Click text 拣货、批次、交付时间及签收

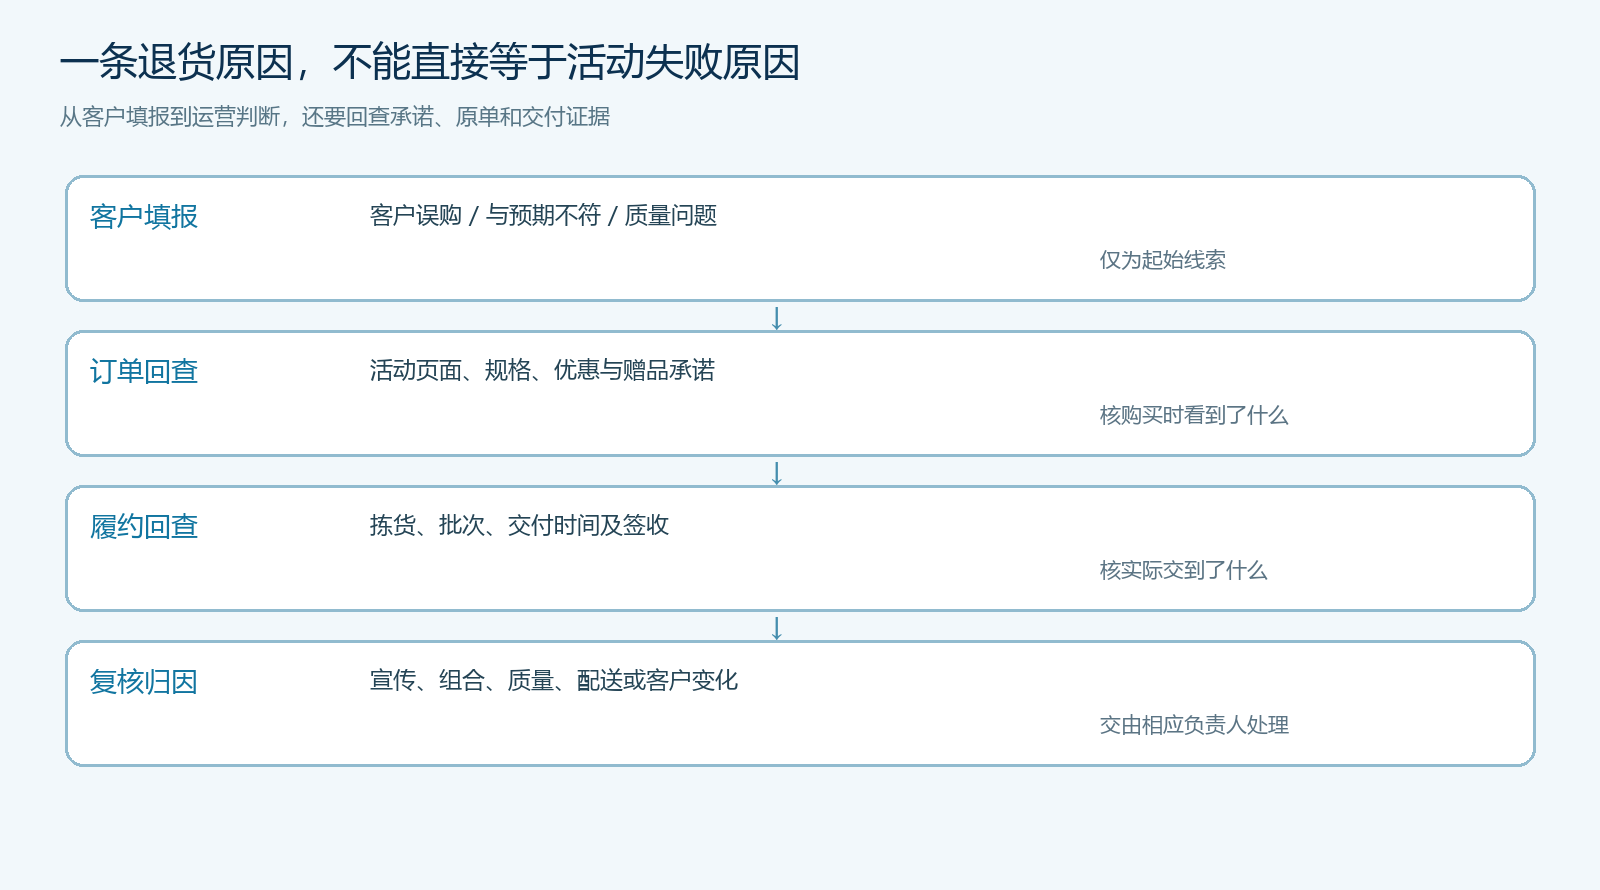pyautogui.click(x=519, y=526)
